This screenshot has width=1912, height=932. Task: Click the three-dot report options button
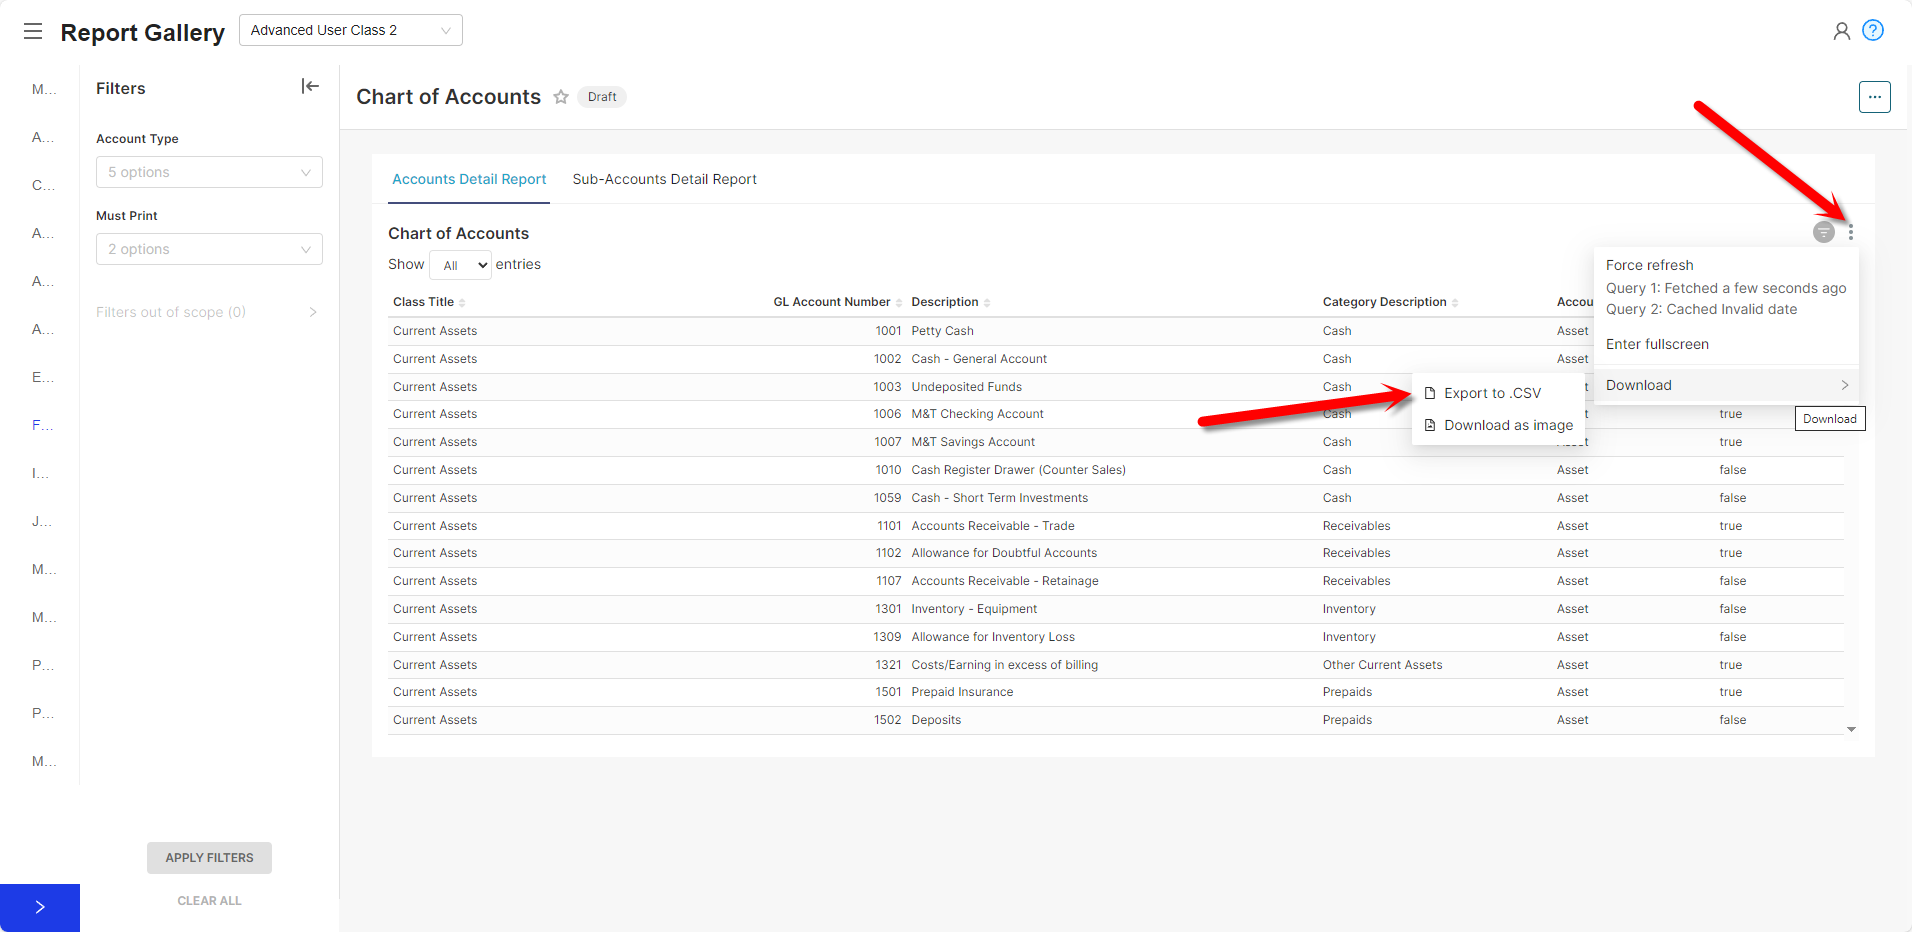click(1874, 97)
